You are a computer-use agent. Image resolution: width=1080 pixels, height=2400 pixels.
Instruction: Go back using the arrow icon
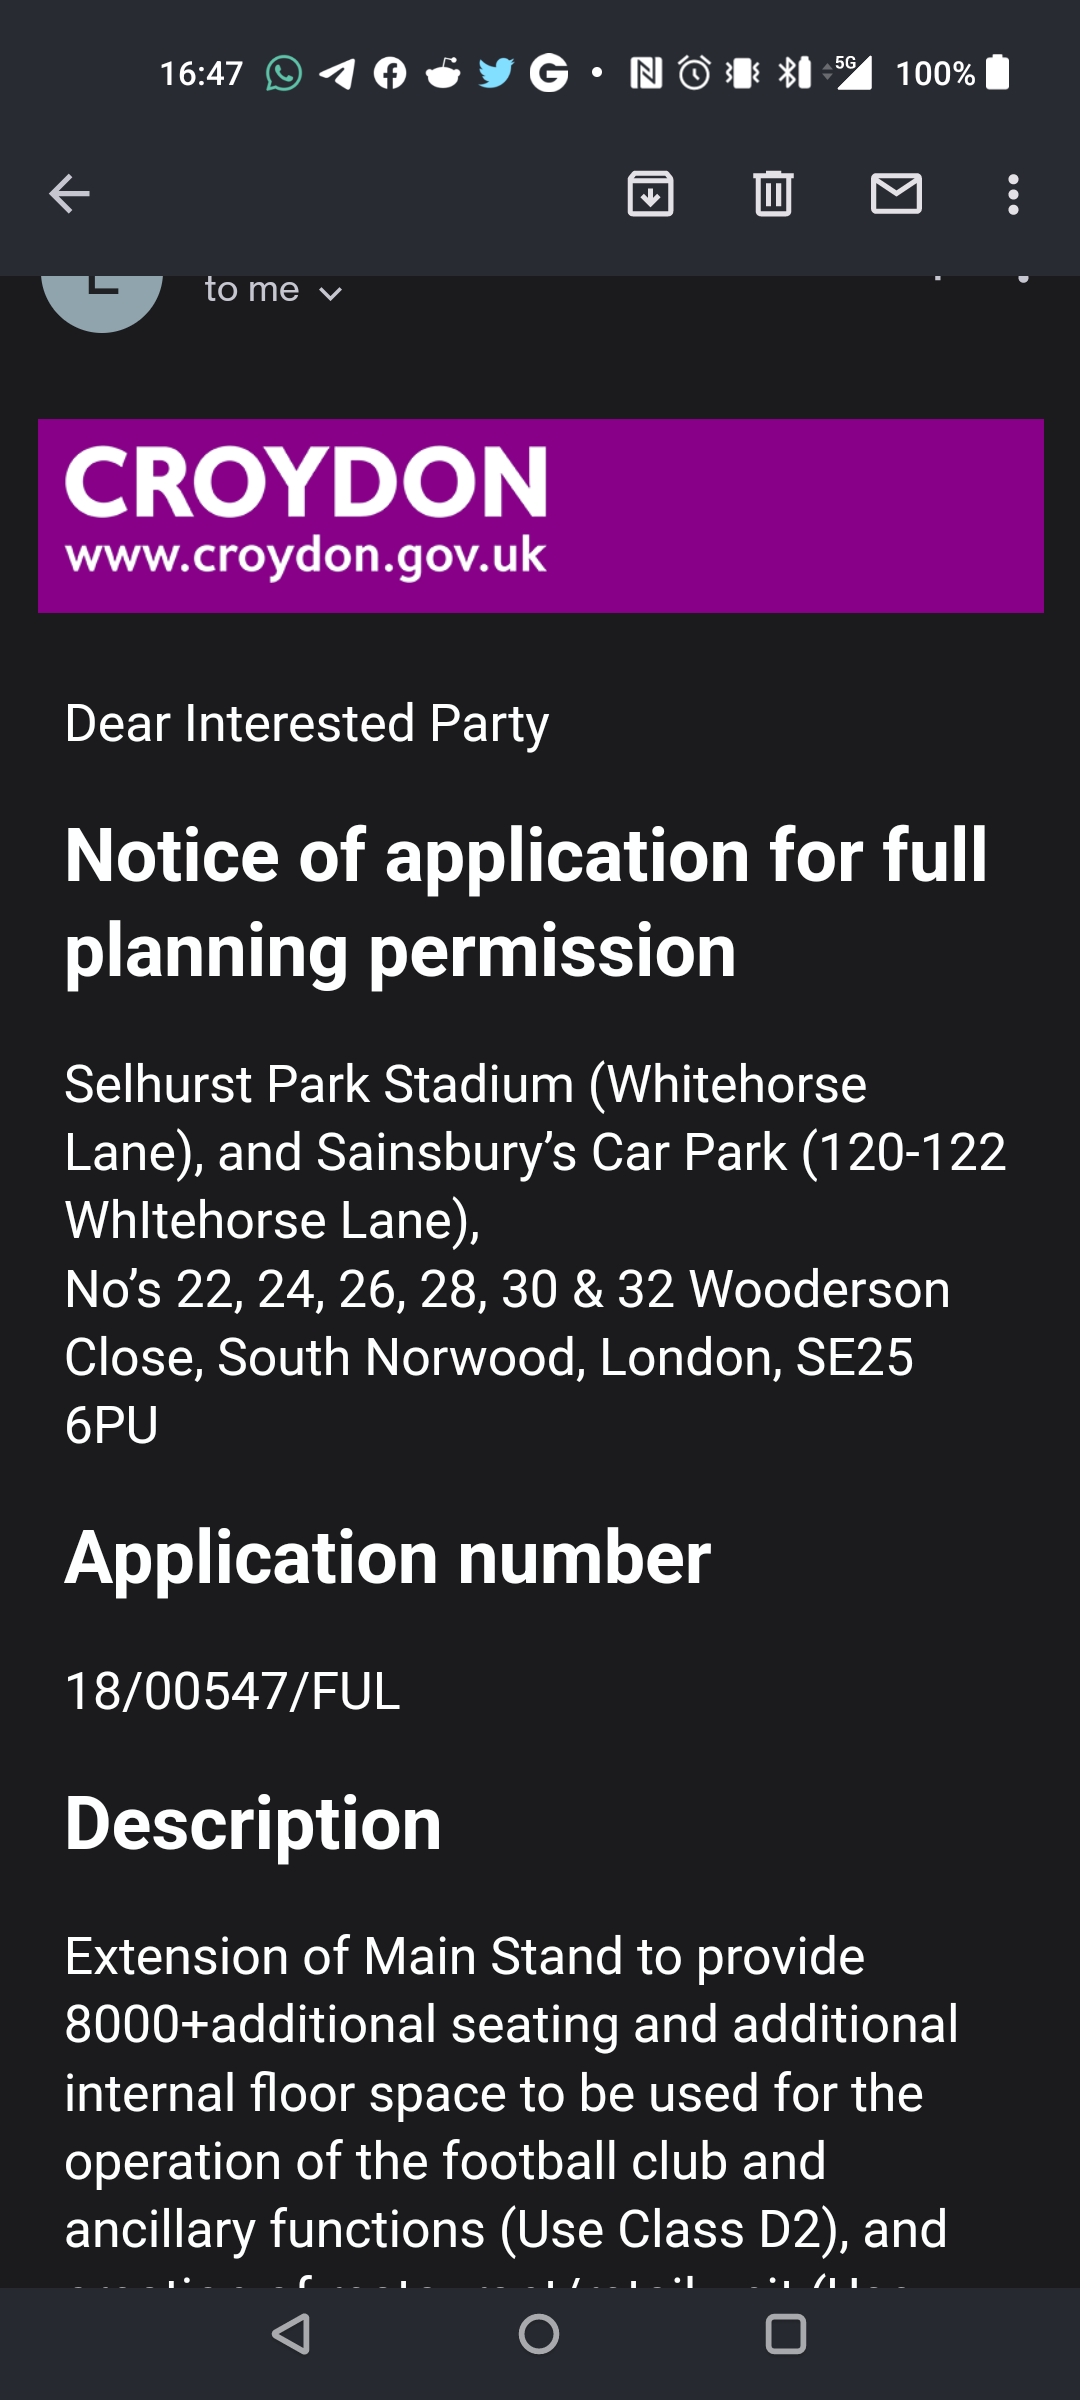pyautogui.click(x=69, y=194)
